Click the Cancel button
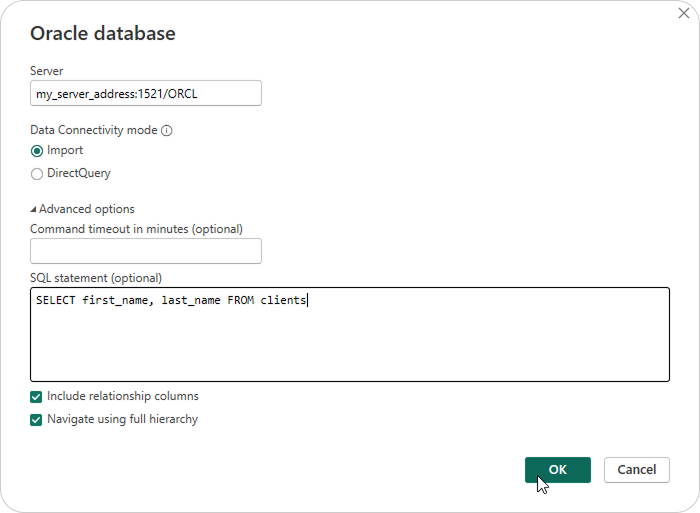This screenshot has width=700, height=513. tap(637, 470)
